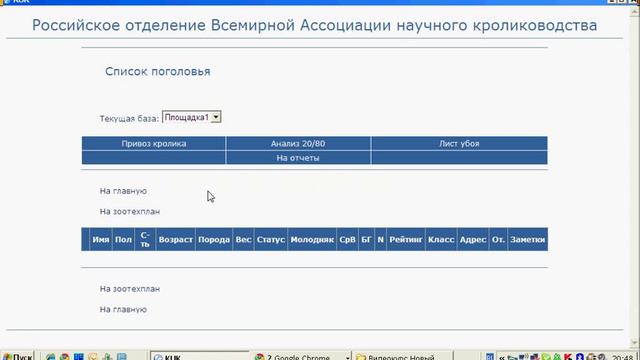Click the БГ column header

pos(366,240)
